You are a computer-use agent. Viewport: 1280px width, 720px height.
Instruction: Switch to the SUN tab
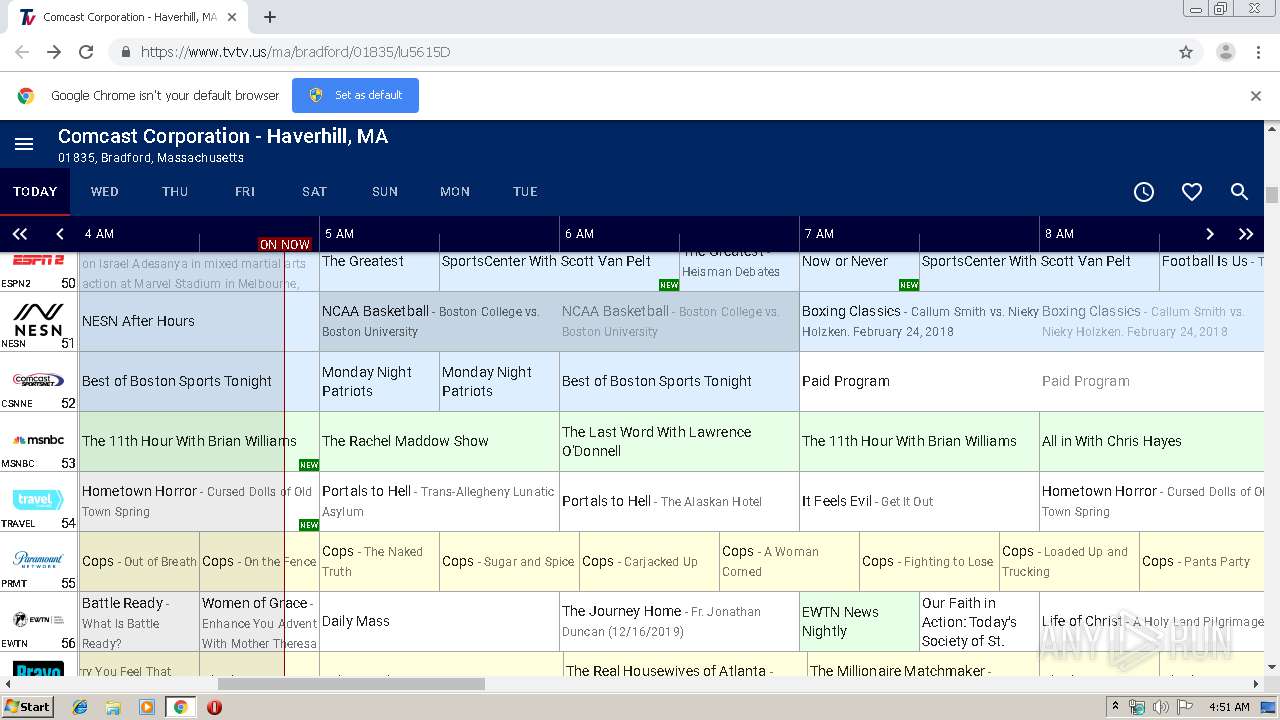click(x=385, y=192)
